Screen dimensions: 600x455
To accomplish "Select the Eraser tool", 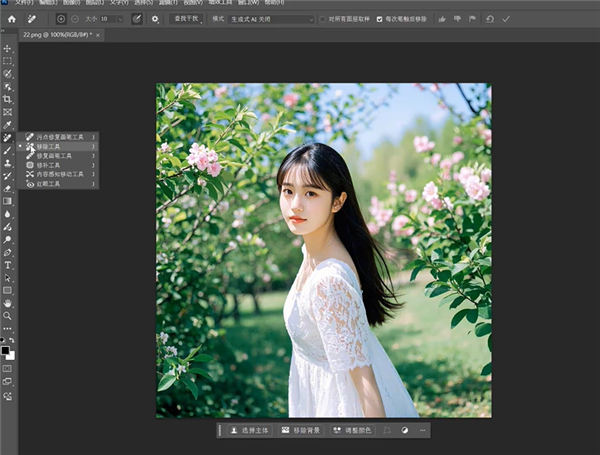I will pyautogui.click(x=7, y=189).
